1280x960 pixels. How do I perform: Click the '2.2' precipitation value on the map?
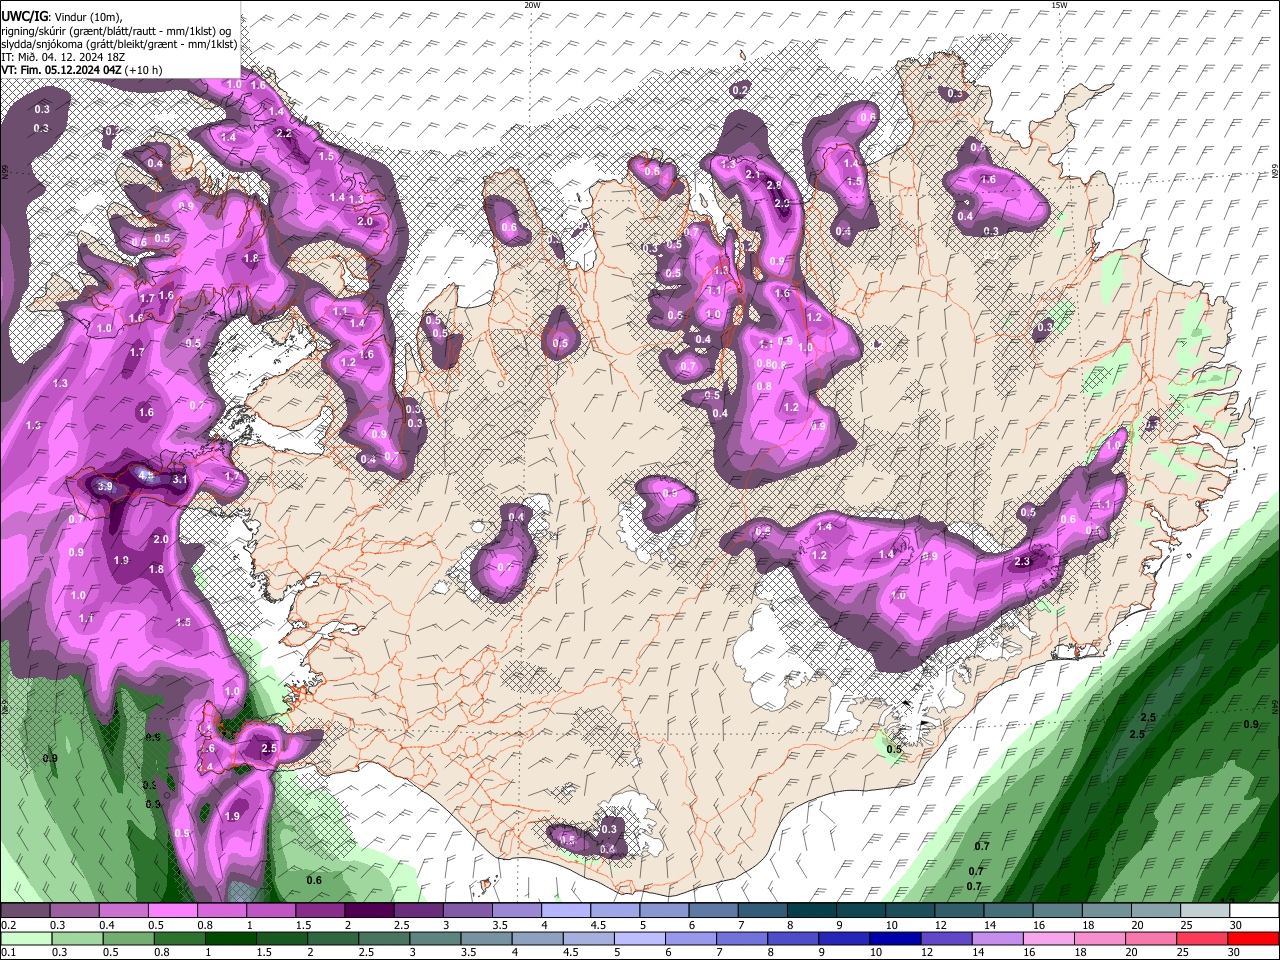point(284,133)
